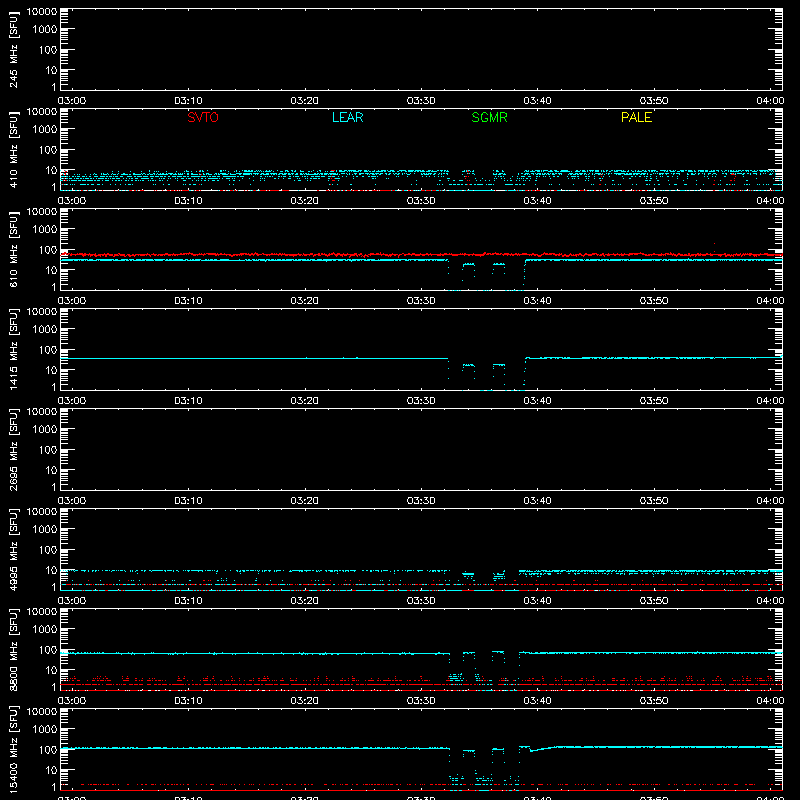This screenshot has width=800, height=800.
Task: Click the 03:30 tick label under 1415 MHz panel
Action: pyautogui.click(x=421, y=401)
